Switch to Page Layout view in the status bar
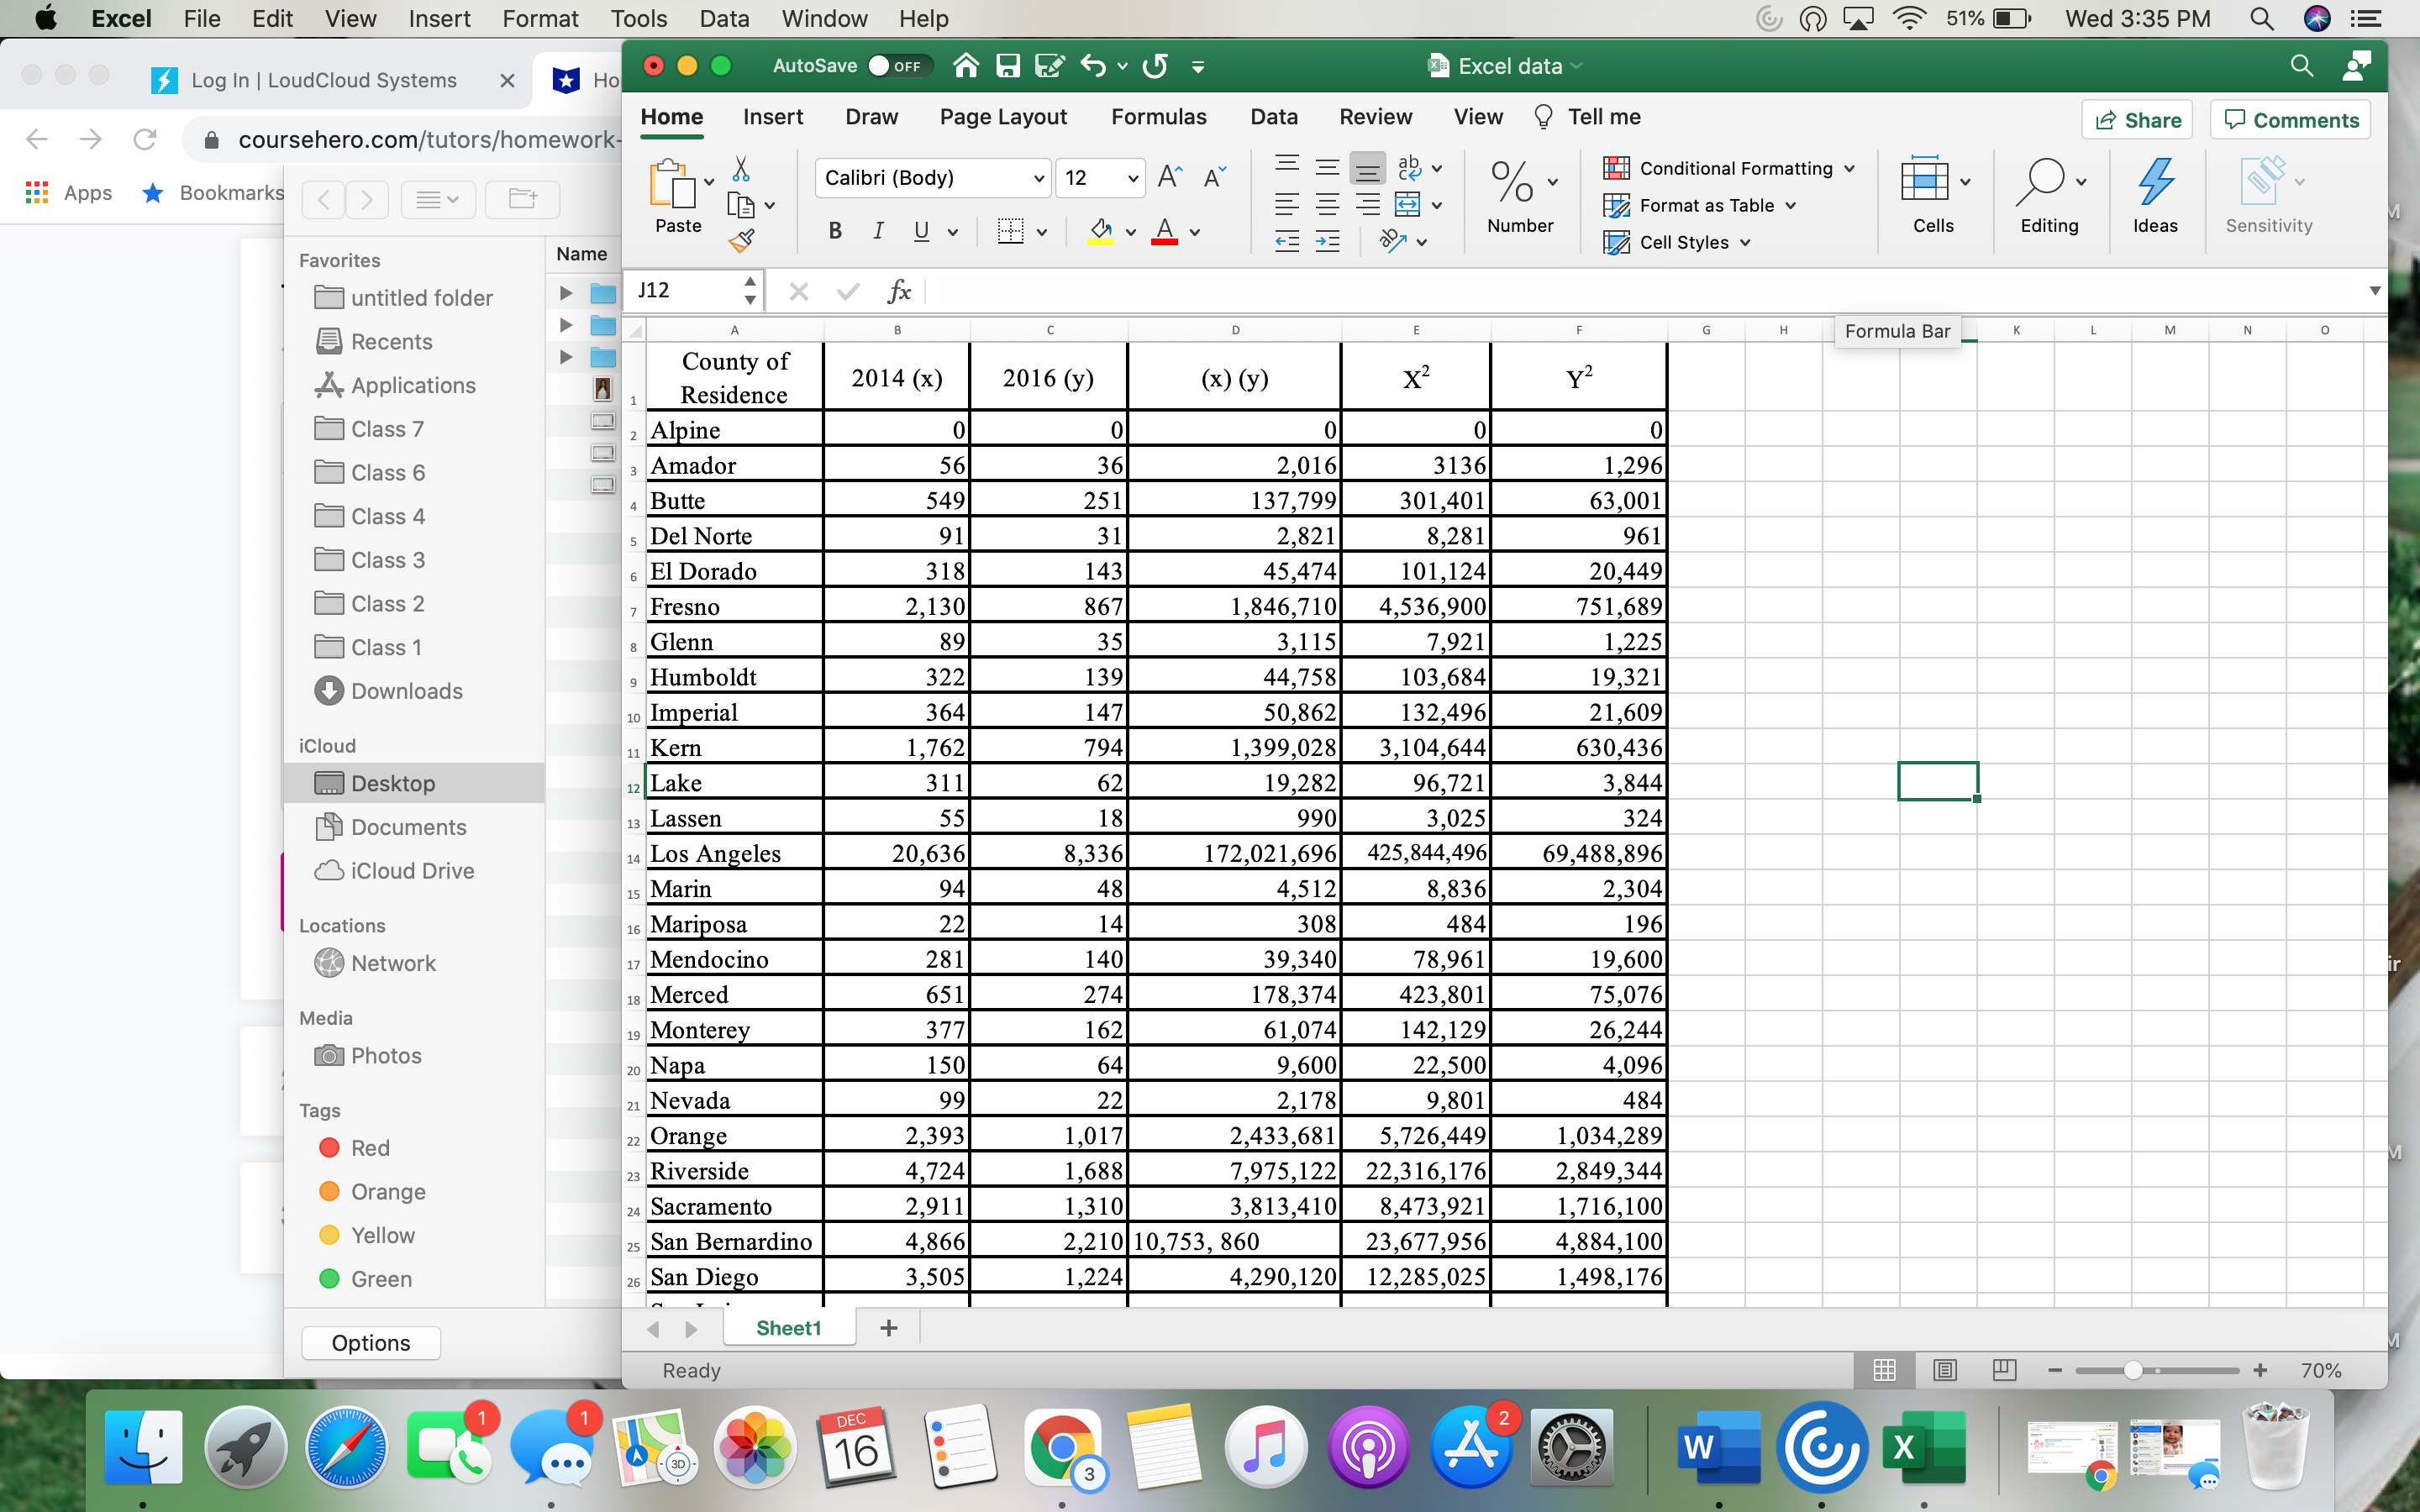Viewport: 2420px width, 1512px height. [x=1944, y=1370]
